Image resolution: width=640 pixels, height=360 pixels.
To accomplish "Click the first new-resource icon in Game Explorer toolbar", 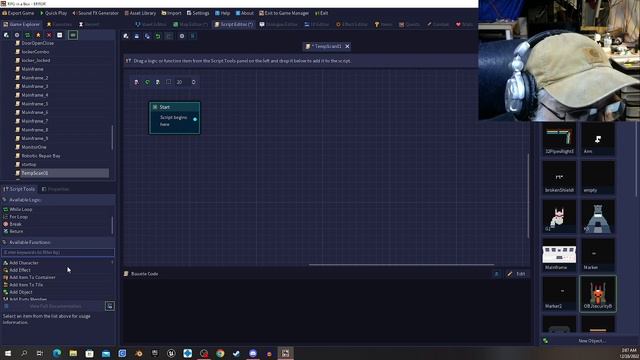I will (6, 36).
